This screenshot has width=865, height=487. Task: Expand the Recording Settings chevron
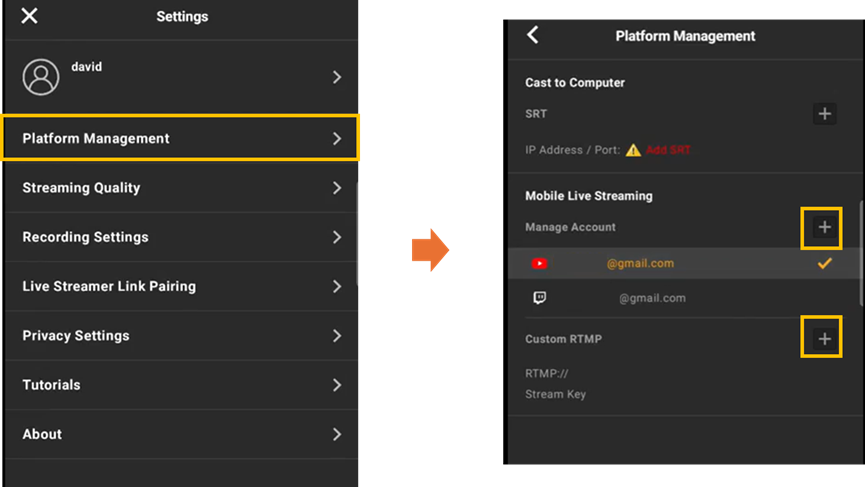click(x=337, y=237)
